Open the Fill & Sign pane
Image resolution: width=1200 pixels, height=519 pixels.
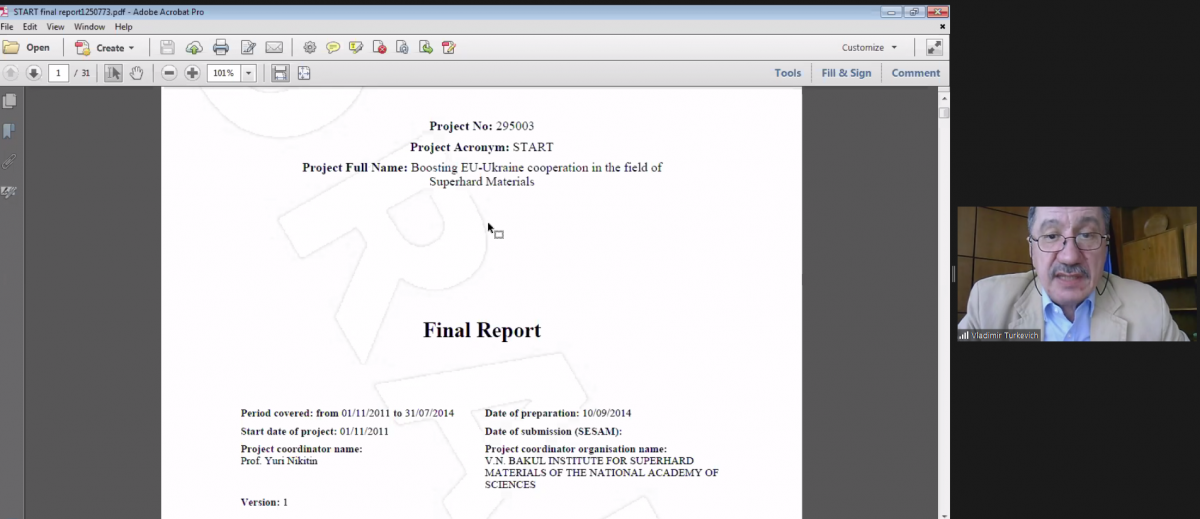[x=846, y=73]
